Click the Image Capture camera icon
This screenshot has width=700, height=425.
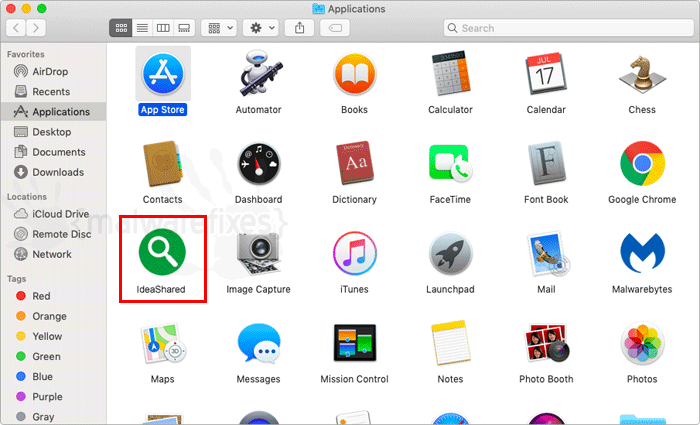(258, 254)
